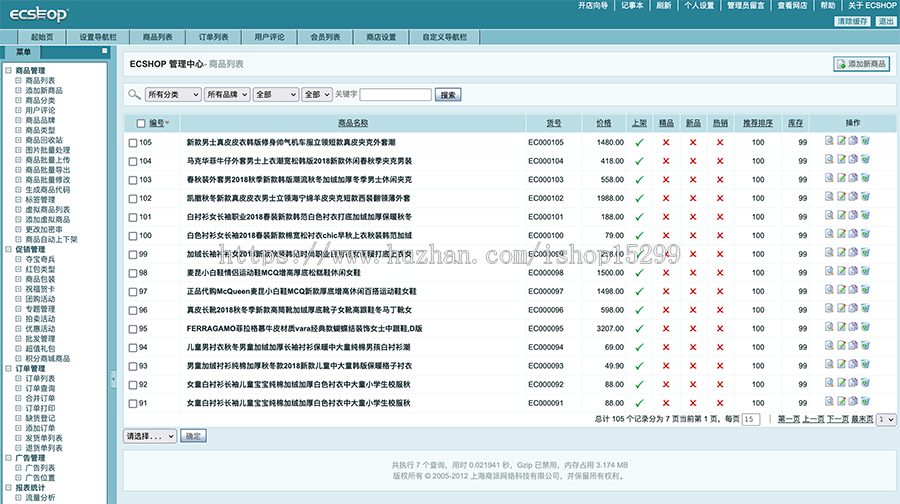This screenshot has width=900, height=504.
Task: Sort by the 价格 column header
Action: click(603, 123)
